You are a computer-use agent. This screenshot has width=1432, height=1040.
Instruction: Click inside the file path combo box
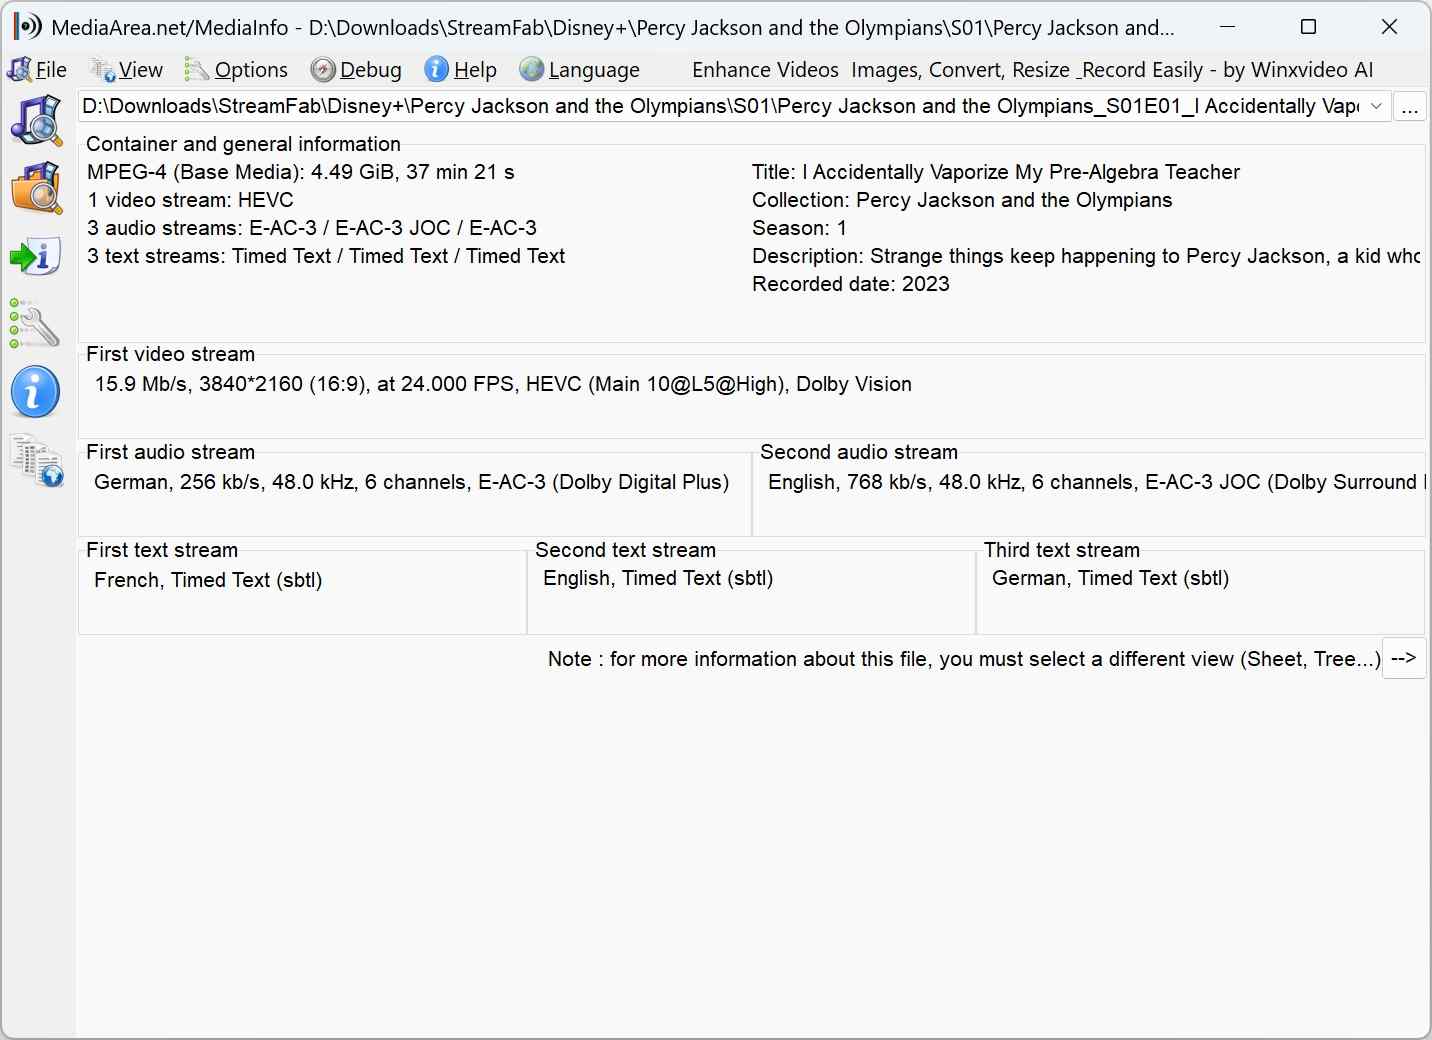(720, 106)
